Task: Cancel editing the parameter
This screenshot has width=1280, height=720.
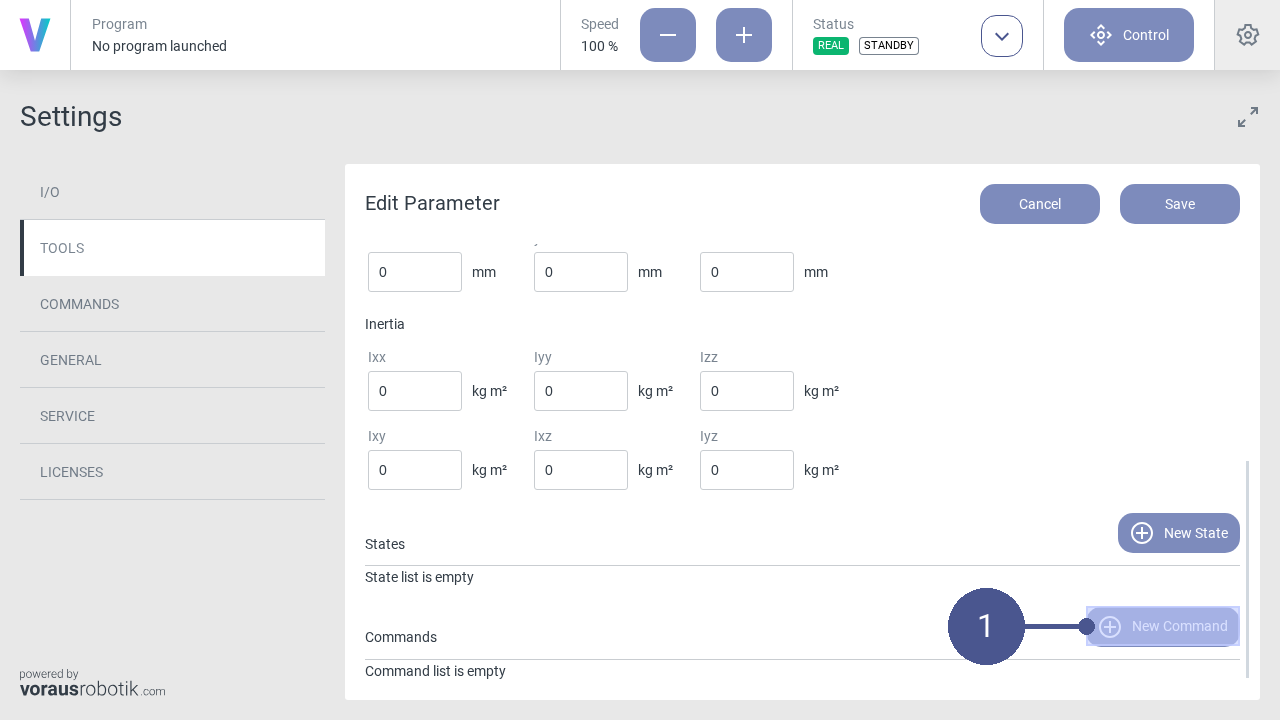Action: [x=1039, y=204]
